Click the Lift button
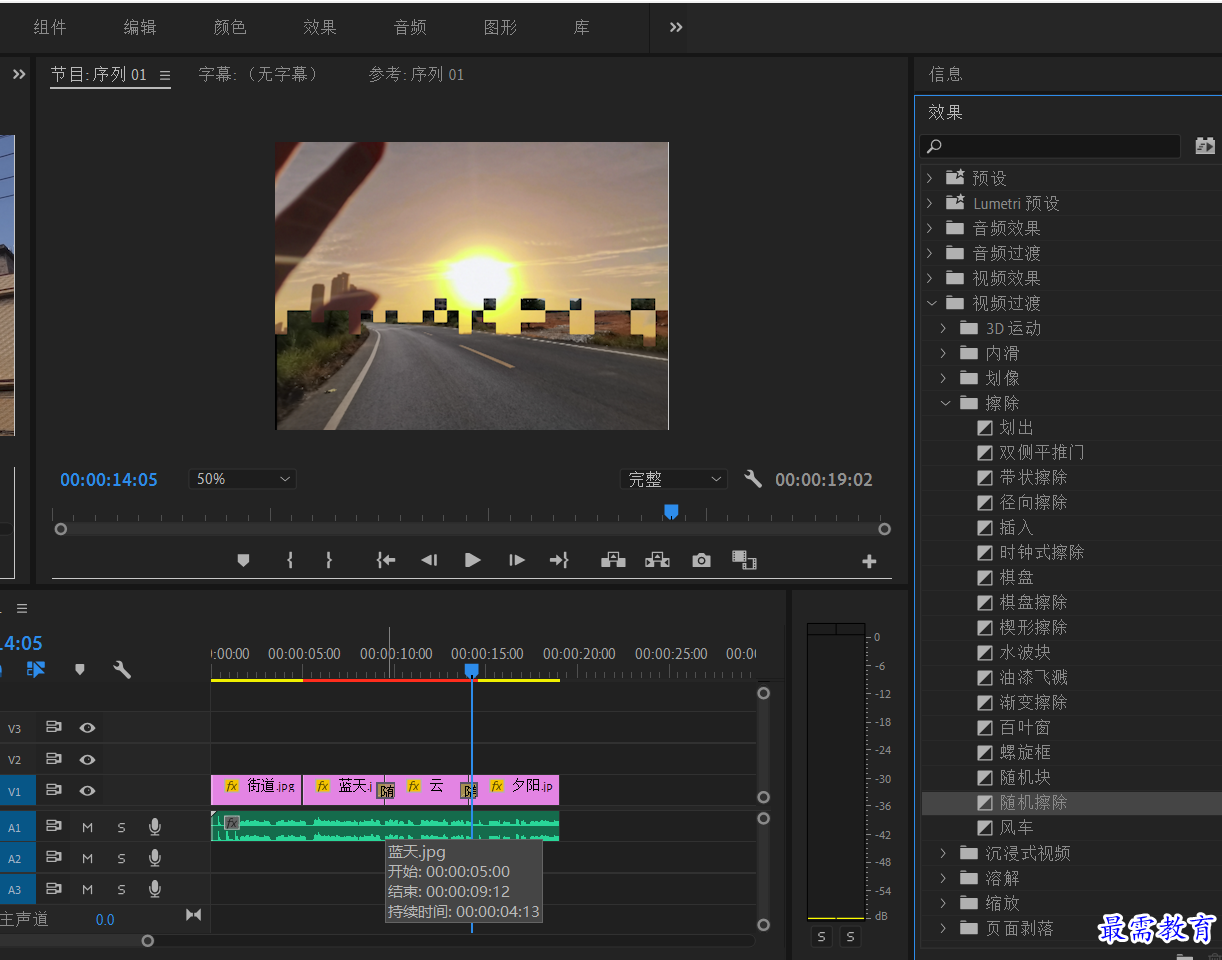1222x960 pixels. [x=613, y=560]
